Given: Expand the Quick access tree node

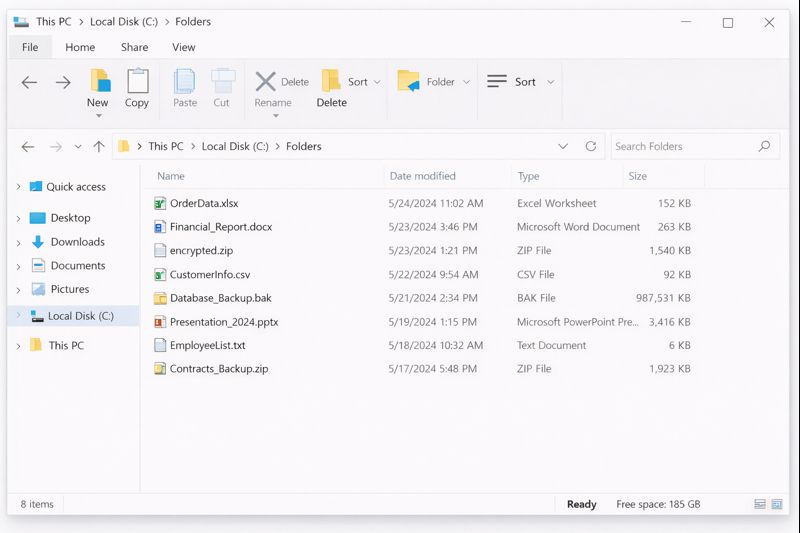Looking at the screenshot, I should (19, 187).
